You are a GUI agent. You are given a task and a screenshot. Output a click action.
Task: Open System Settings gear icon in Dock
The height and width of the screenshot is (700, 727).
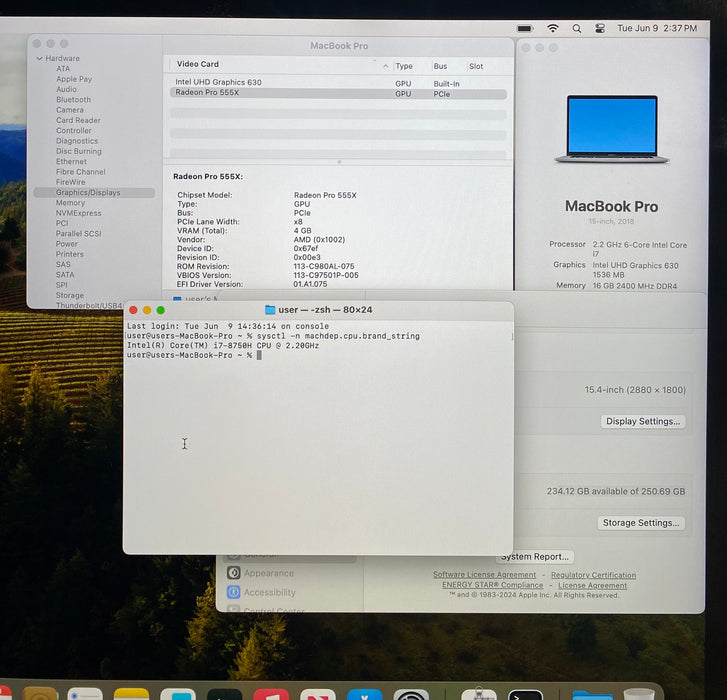[411, 694]
